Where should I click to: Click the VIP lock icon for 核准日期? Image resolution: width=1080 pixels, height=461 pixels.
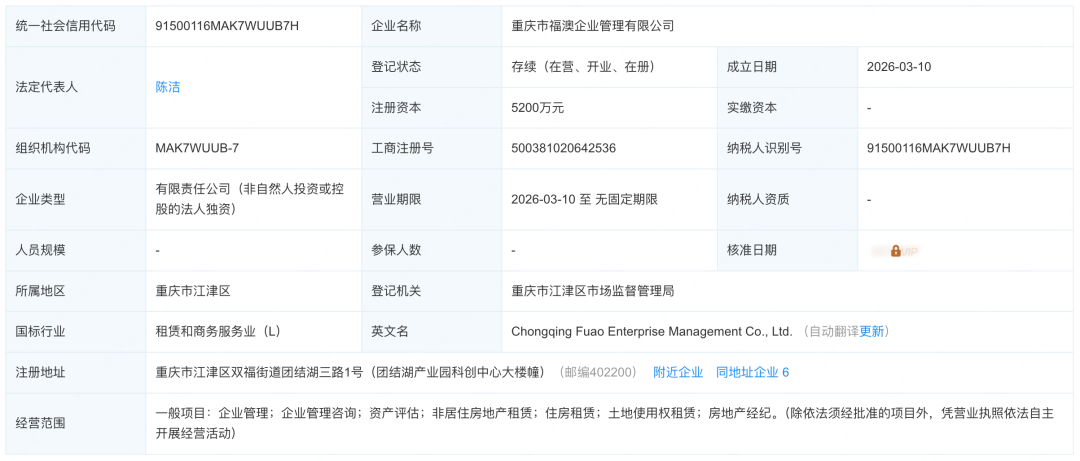[x=895, y=251]
